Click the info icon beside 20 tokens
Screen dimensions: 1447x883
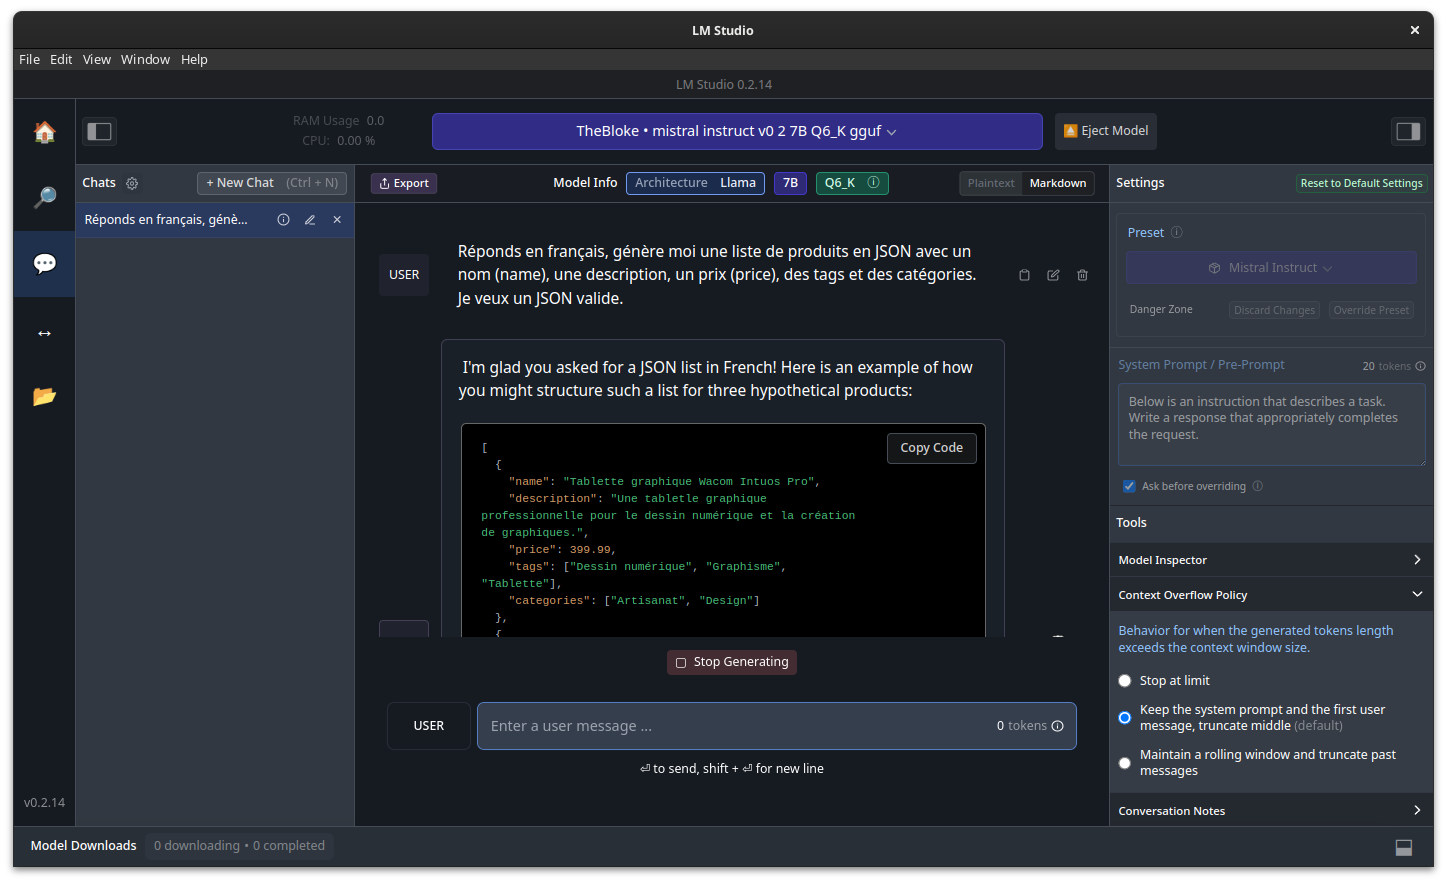[1420, 366]
